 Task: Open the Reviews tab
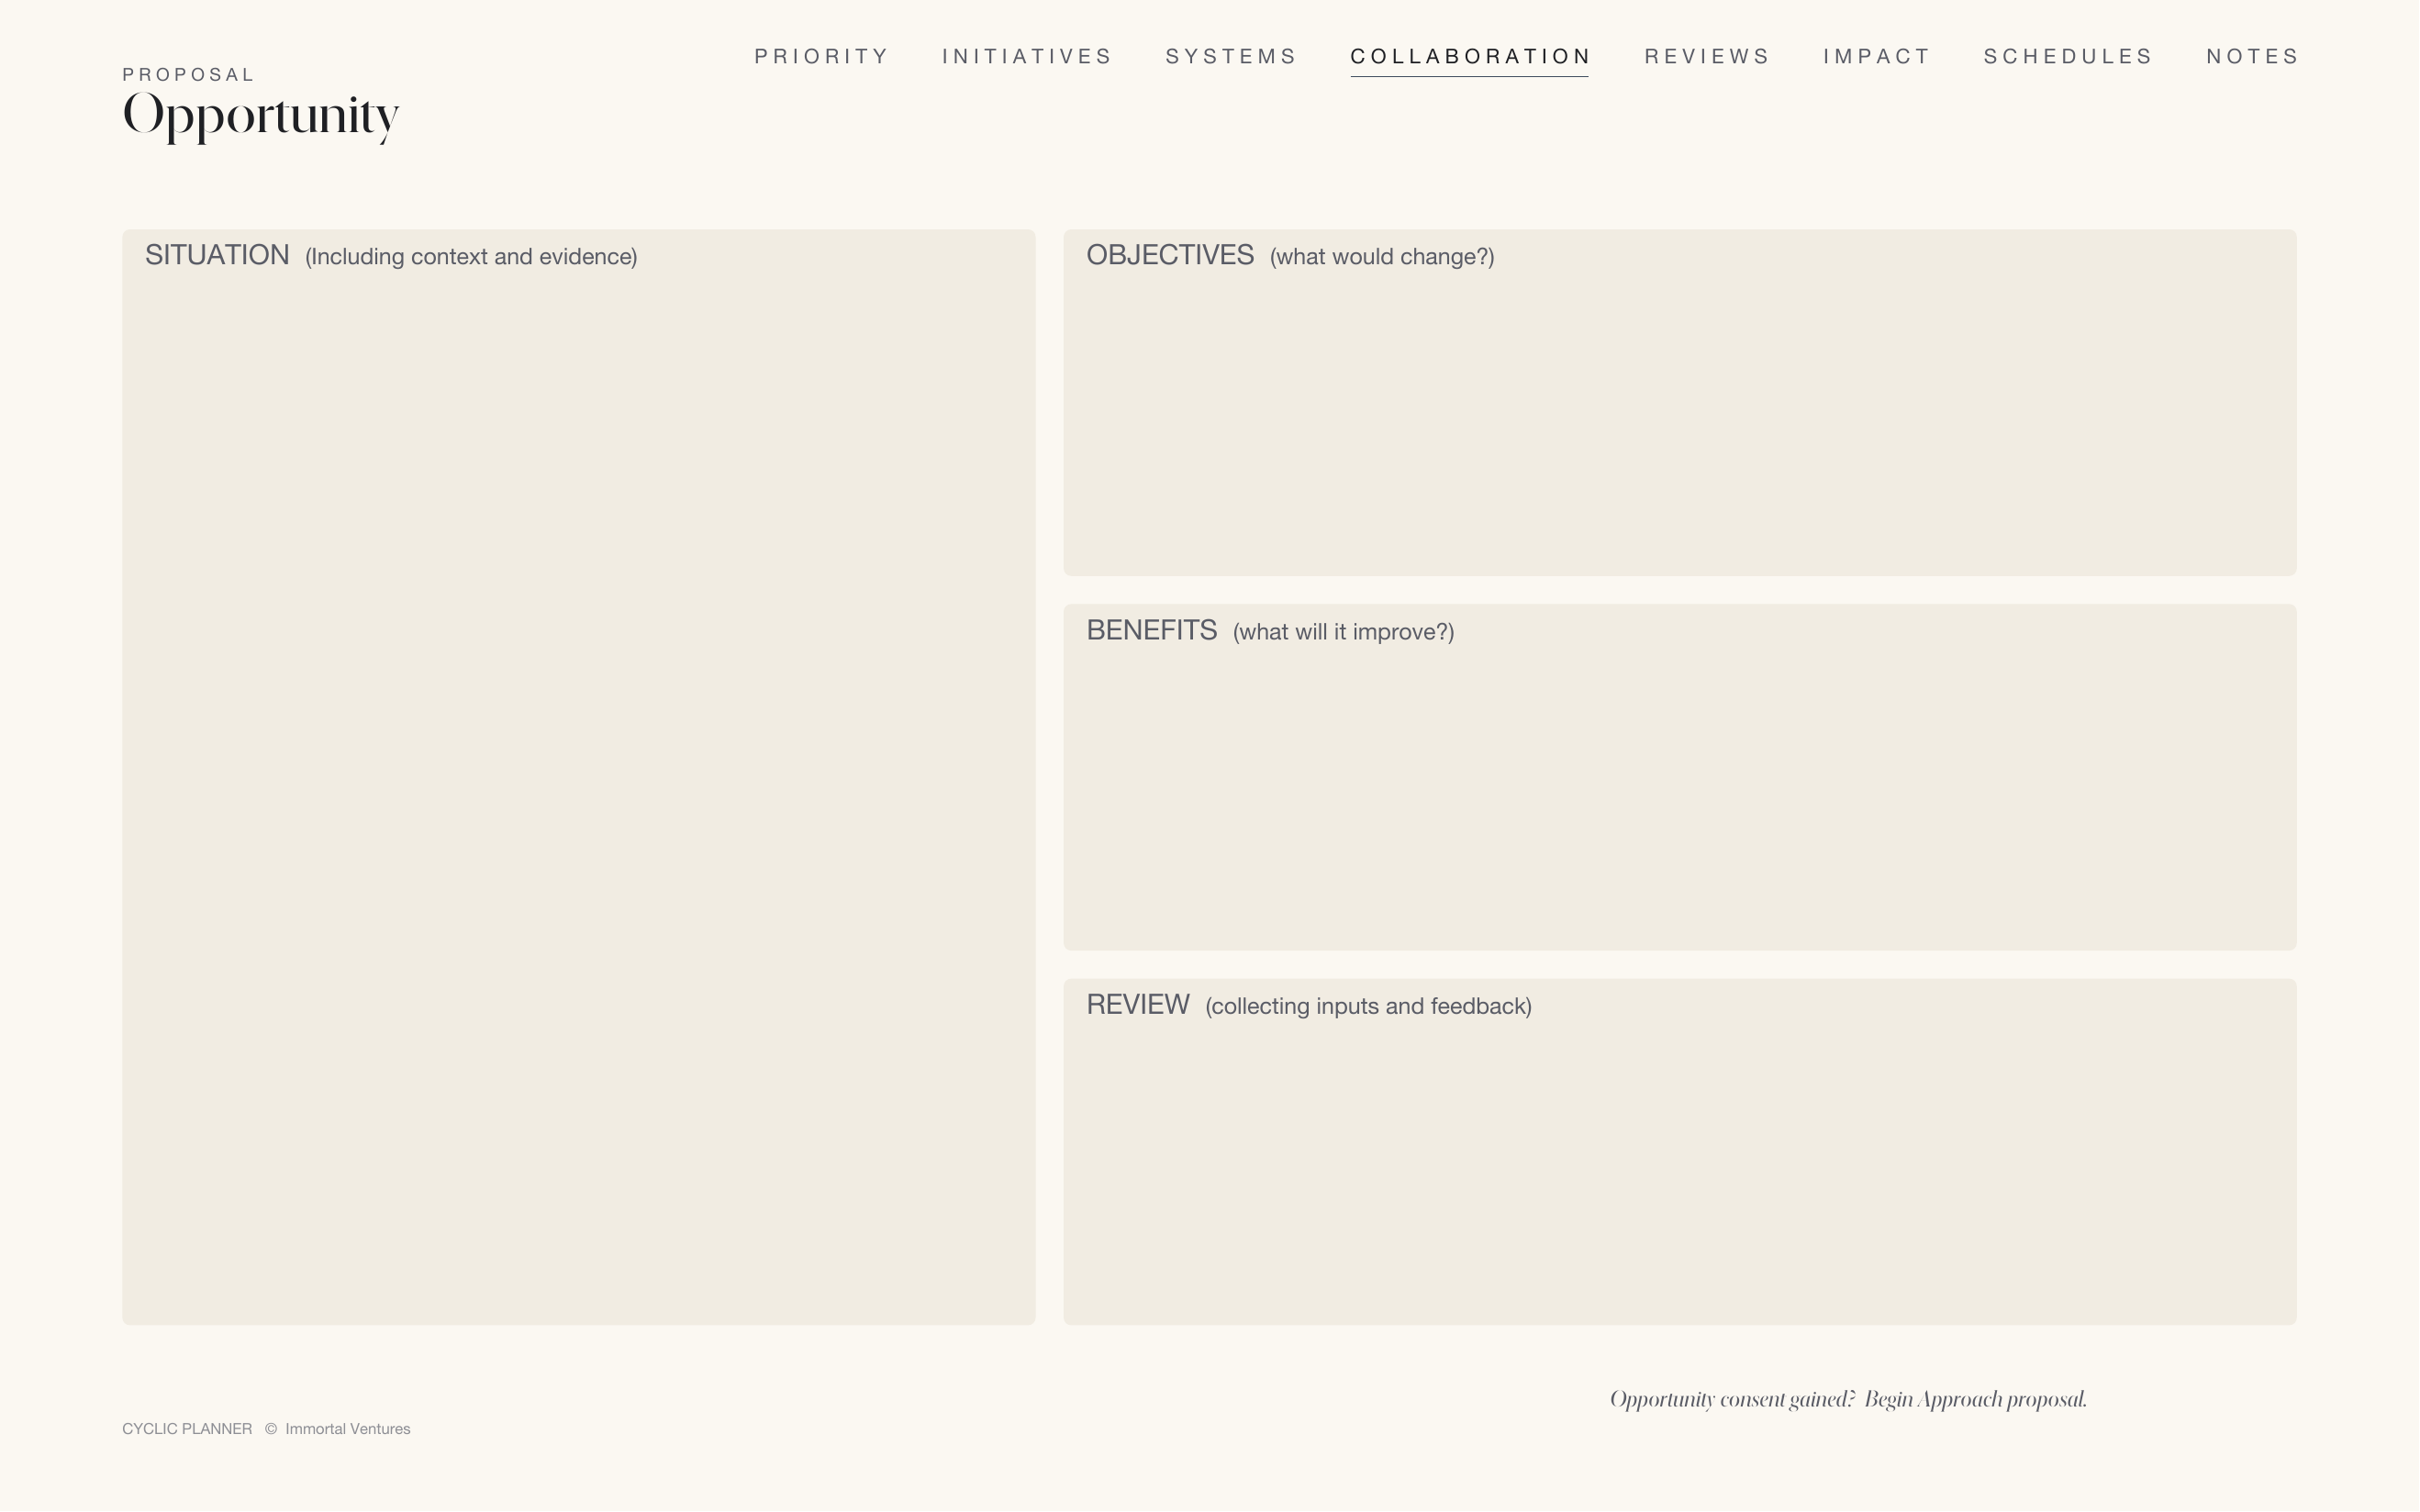1707,56
